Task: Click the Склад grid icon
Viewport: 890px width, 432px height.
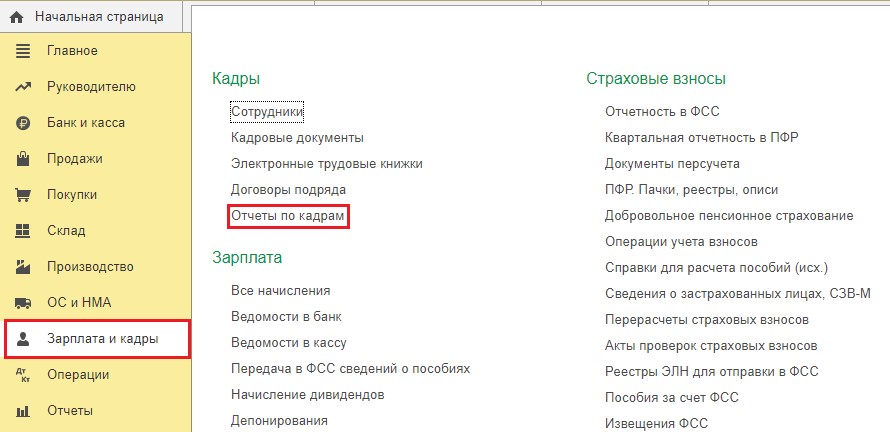Action: (x=23, y=231)
